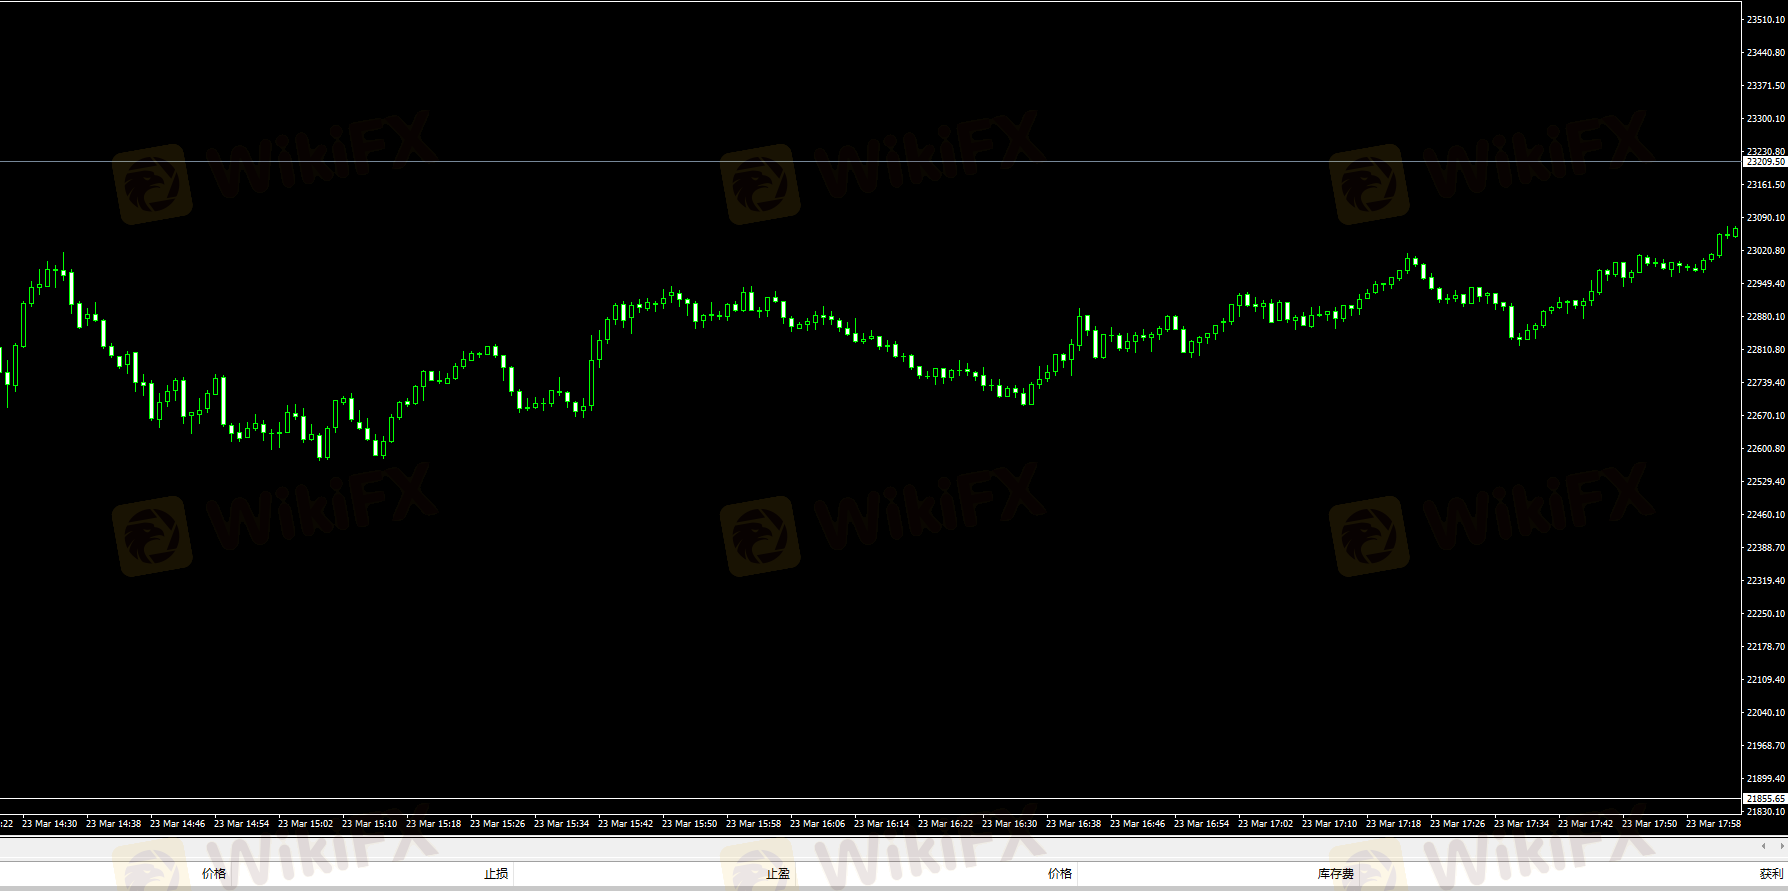Click the 23 Mar 17:26 time label

[x=1458, y=824]
